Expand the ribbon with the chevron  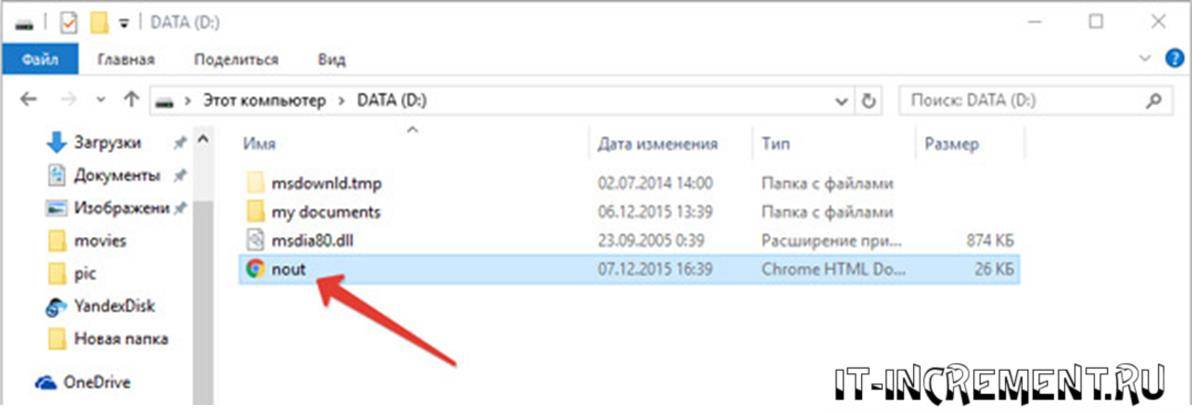tap(1149, 60)
